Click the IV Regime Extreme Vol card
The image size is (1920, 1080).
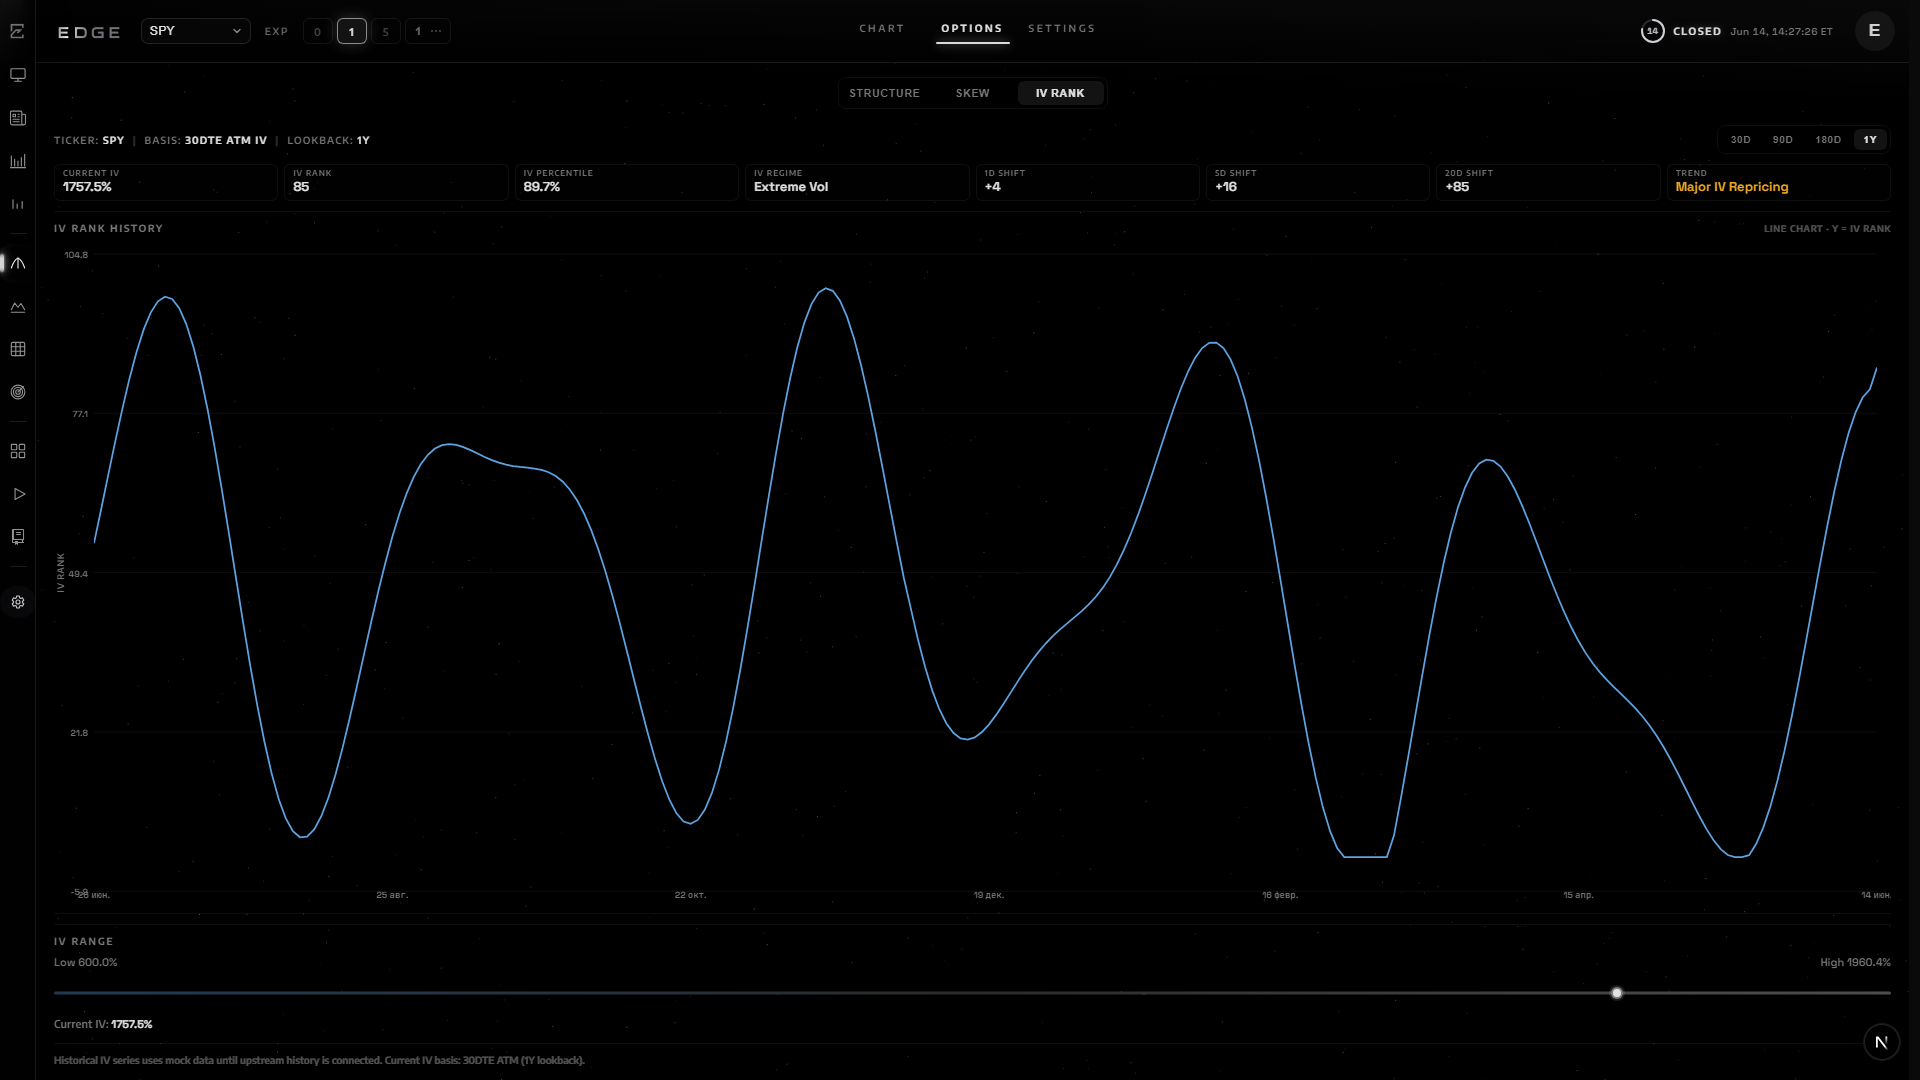pyautogui.click(x=857, y=182)
